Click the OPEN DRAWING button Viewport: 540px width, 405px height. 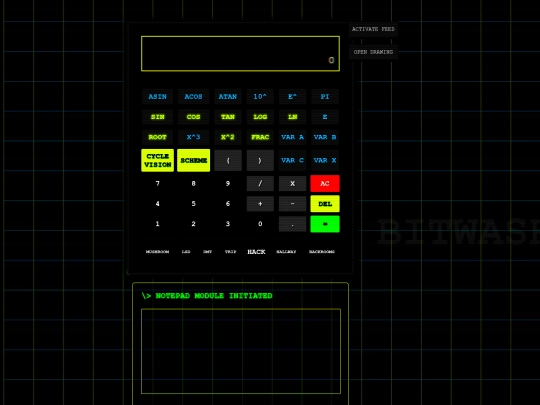pos(373,52)
